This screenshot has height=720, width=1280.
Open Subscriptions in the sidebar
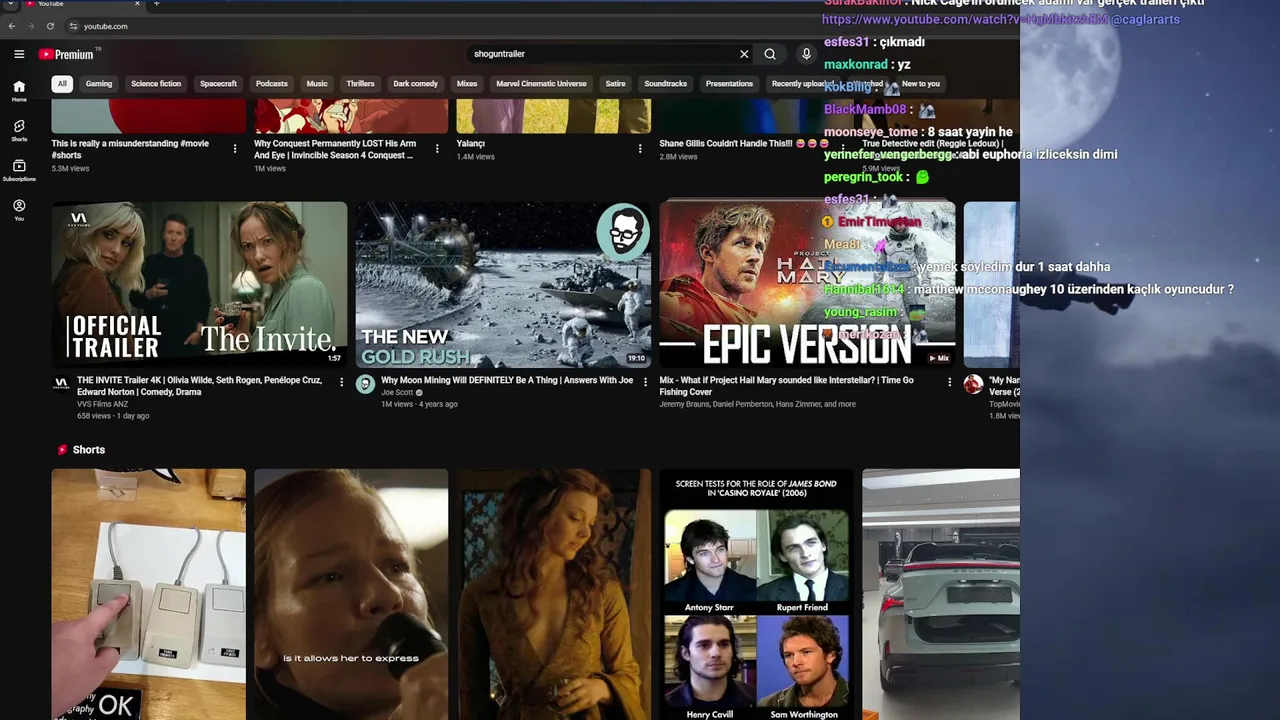[x=19, y=170]
